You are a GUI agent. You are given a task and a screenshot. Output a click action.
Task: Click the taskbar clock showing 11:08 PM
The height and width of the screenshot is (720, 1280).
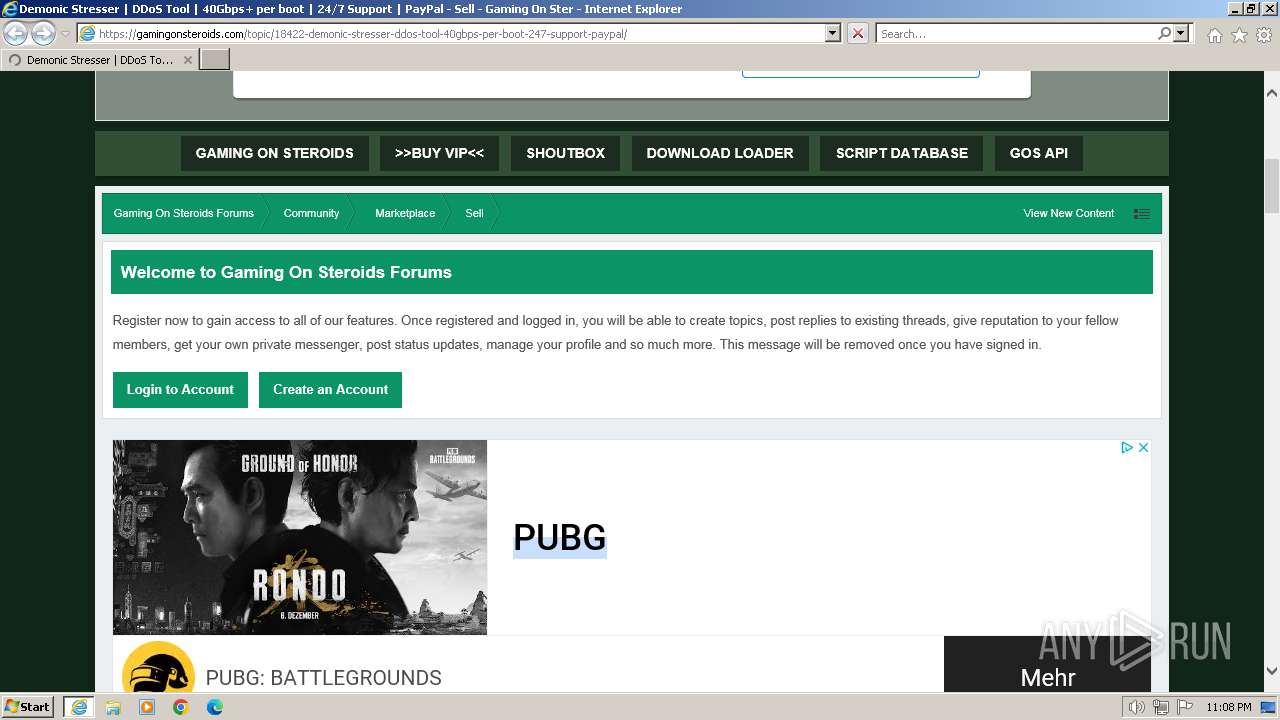1228,707
